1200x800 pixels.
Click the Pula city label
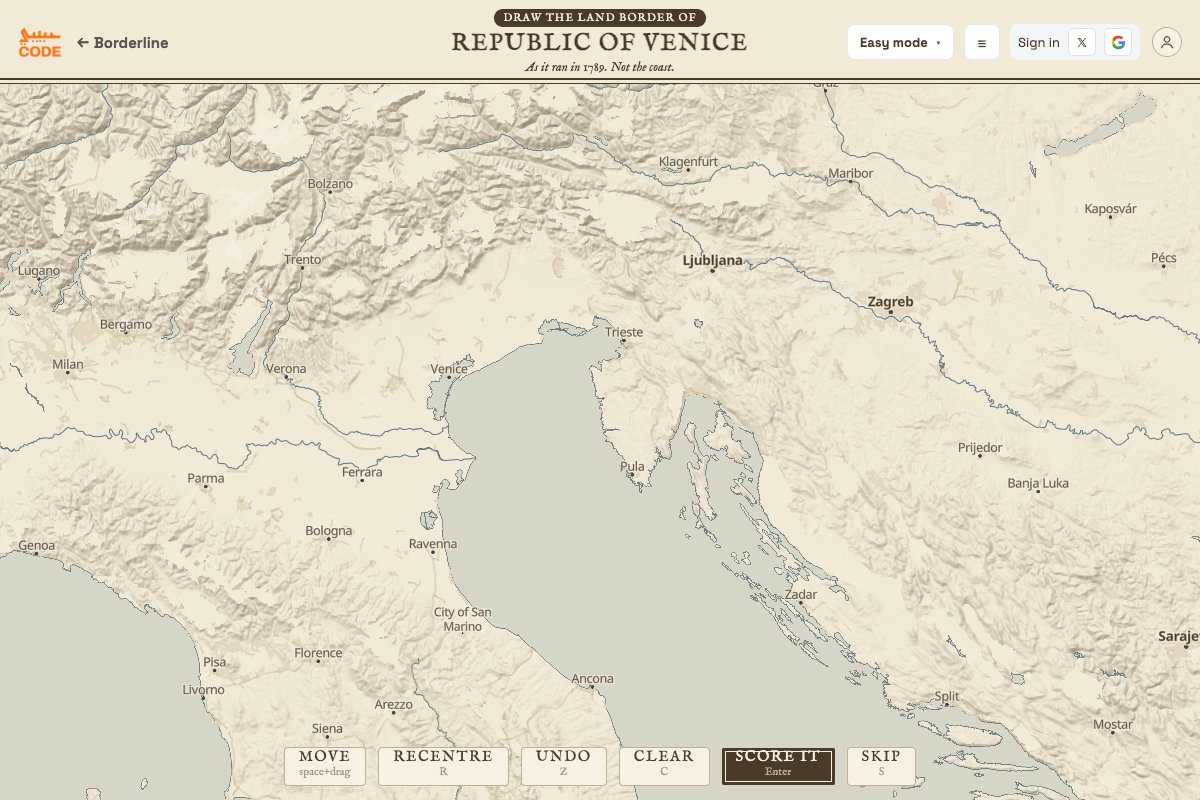(x=632, y=466)
